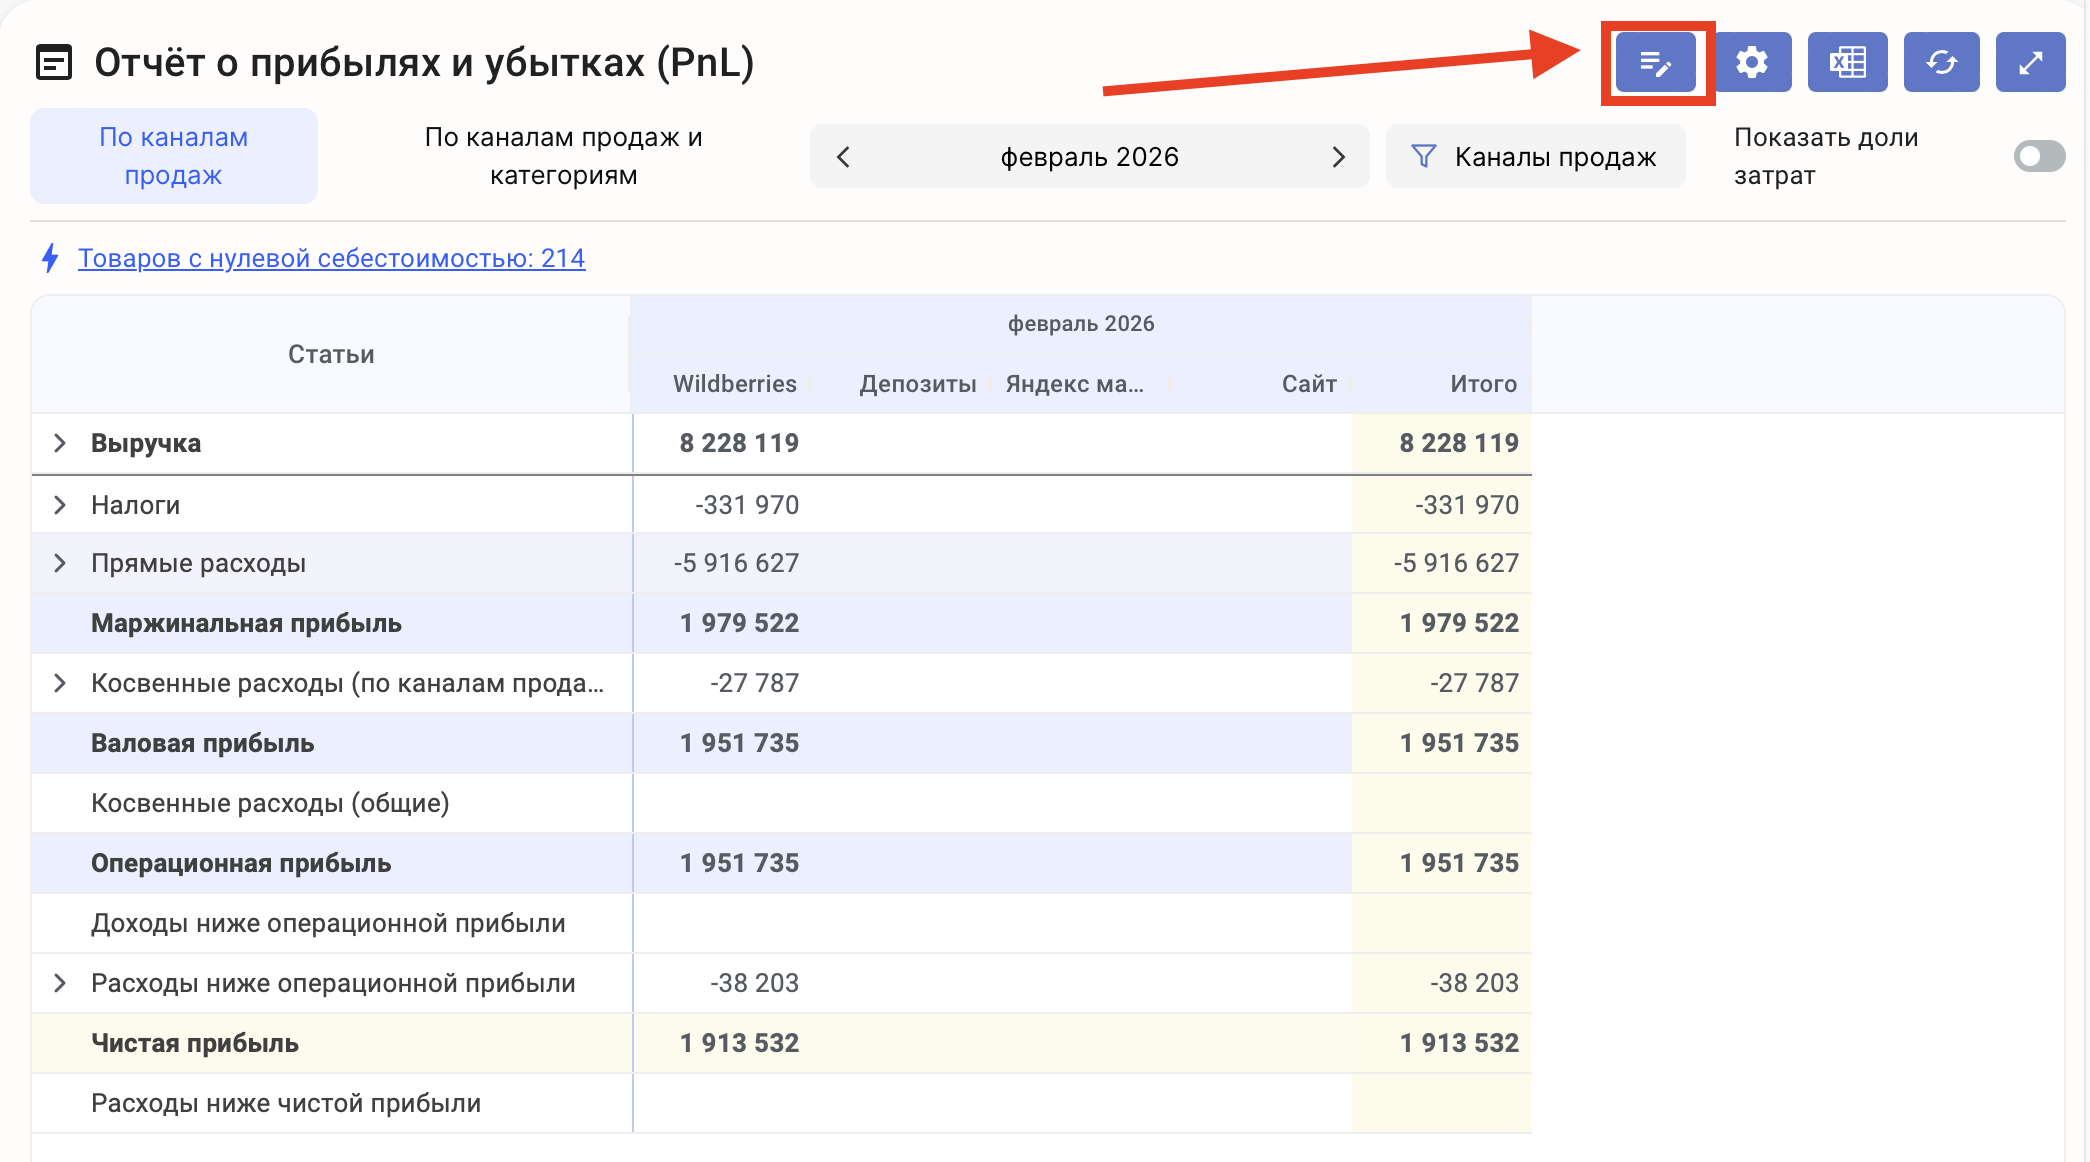This screenshot has height=1162, width=2090.
Task: Click the февраль 2026 period selector
Action: [x=1089, y=157]
